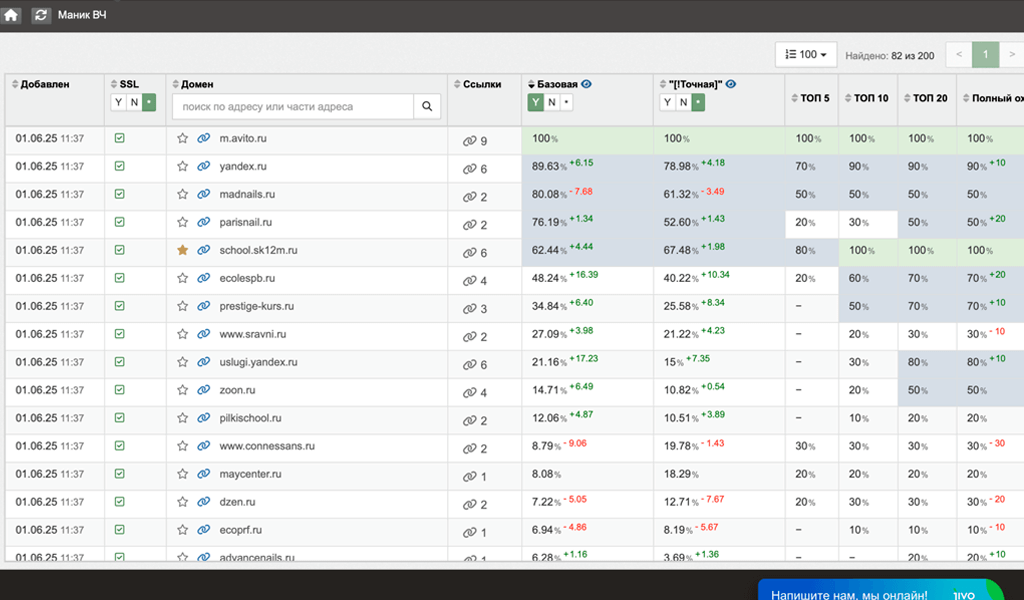Click the domain search input field

pos(293,106)
